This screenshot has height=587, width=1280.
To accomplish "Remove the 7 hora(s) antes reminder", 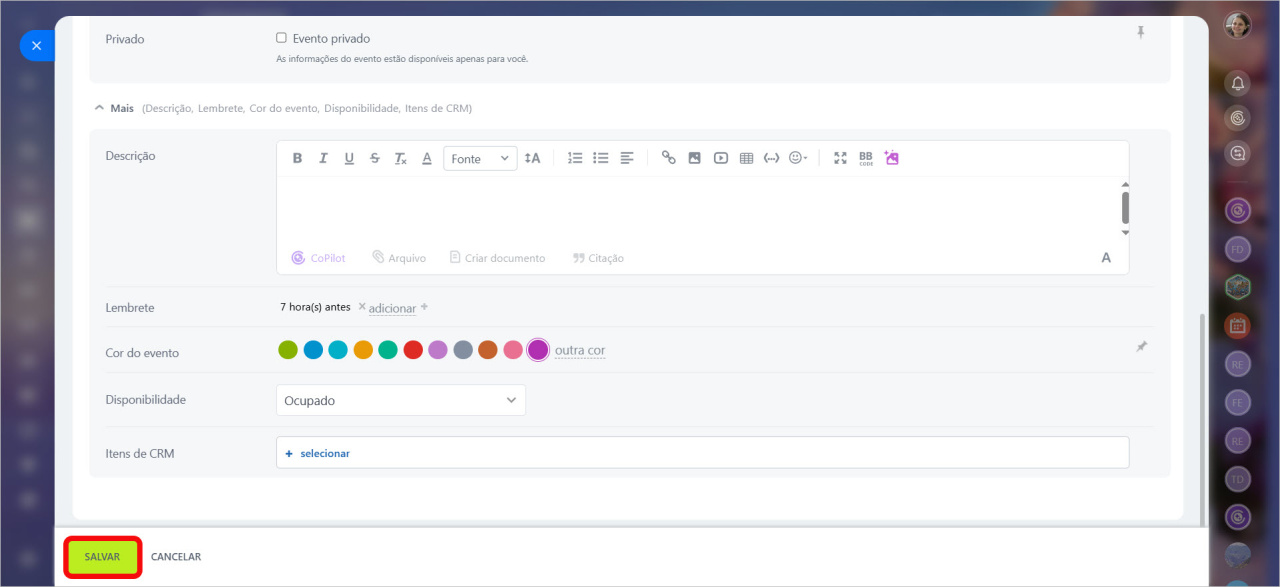I will click(x=362, y=306).
